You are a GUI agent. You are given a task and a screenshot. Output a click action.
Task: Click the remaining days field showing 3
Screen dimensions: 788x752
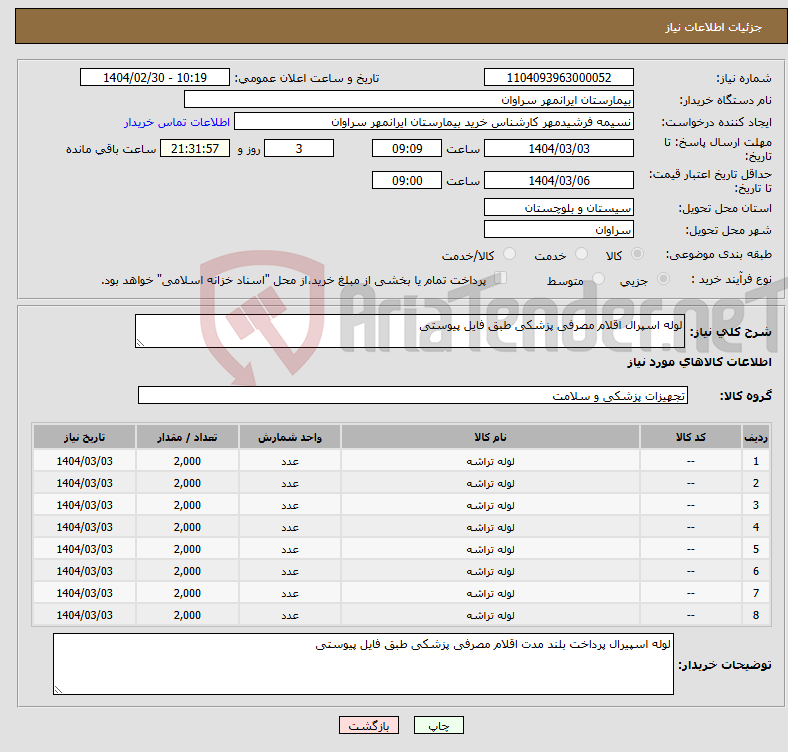299,148
